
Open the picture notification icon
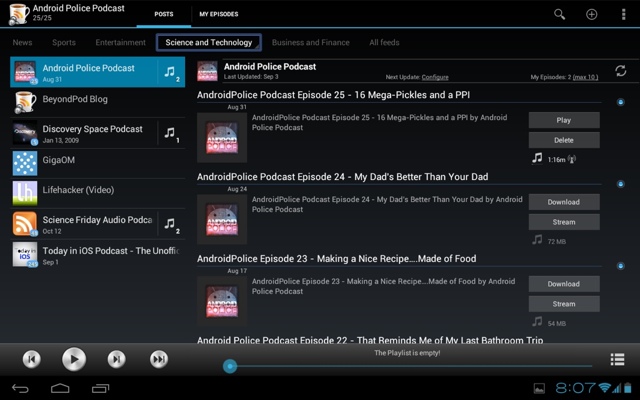[539, 388]
